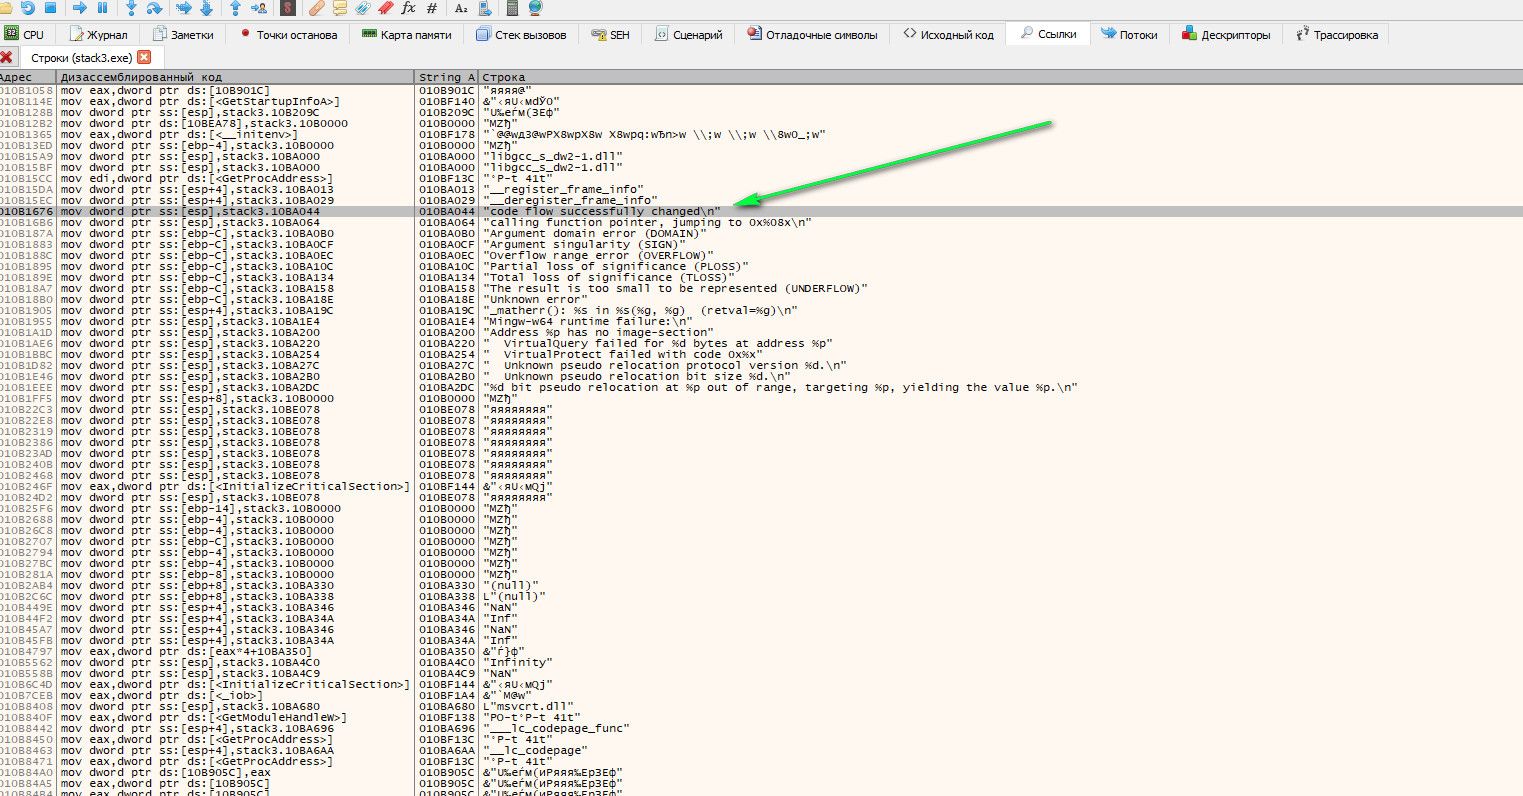This screenshot has height=796, width=1523.
Task: Open the Сценарий tab
Action: tap(689, 34)
